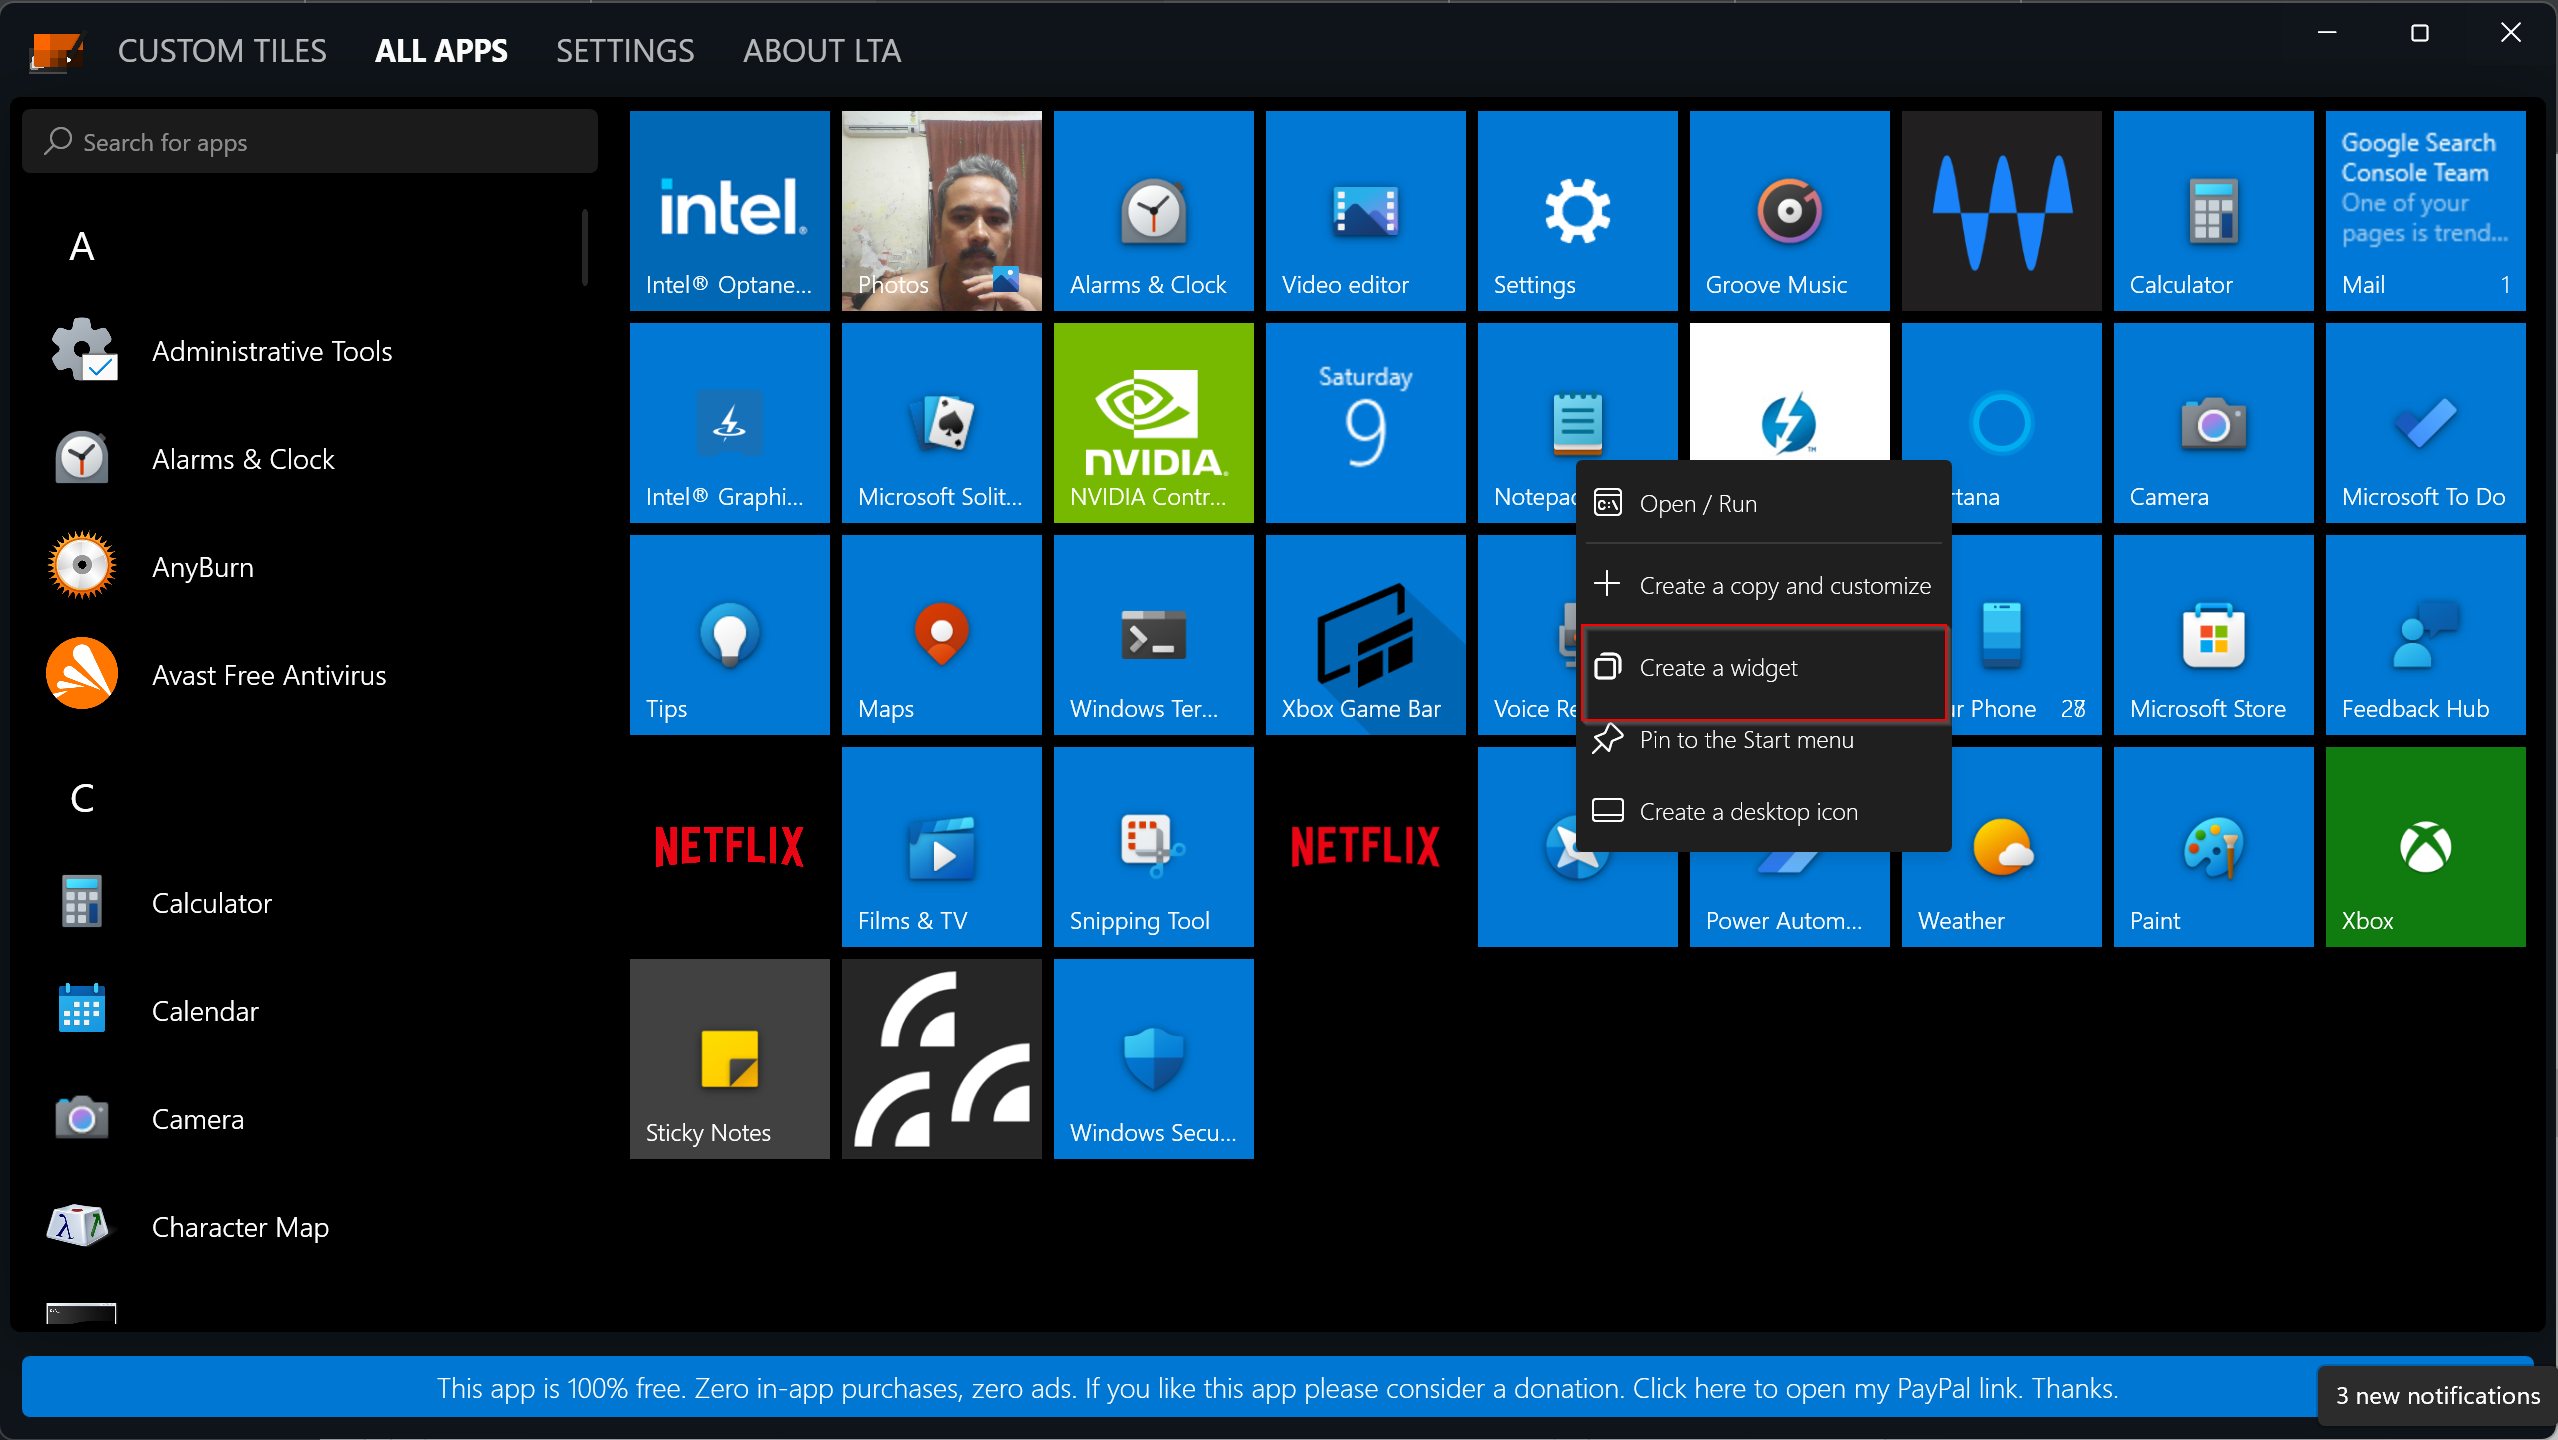
Task: Open the Power Automate tile
Action: (x=1789, y=900)
